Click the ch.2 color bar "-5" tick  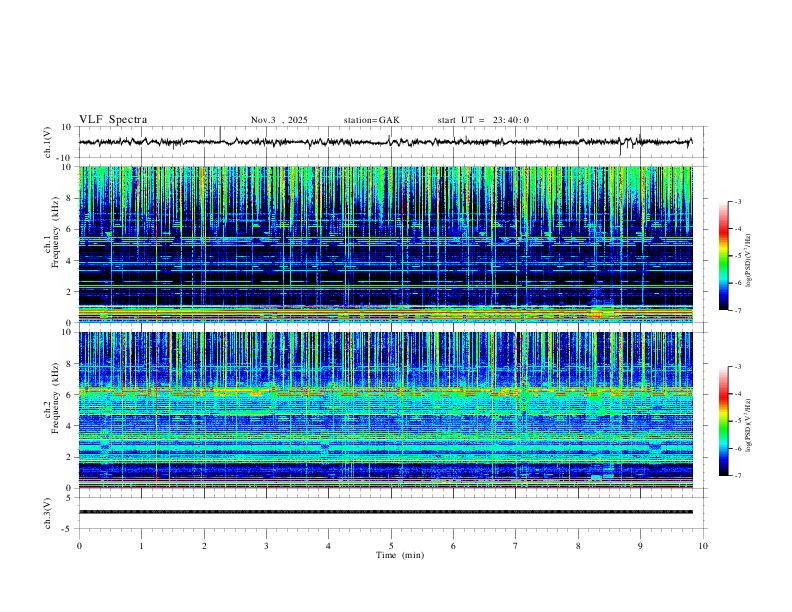pyautogui.click(x=738, y=421)
